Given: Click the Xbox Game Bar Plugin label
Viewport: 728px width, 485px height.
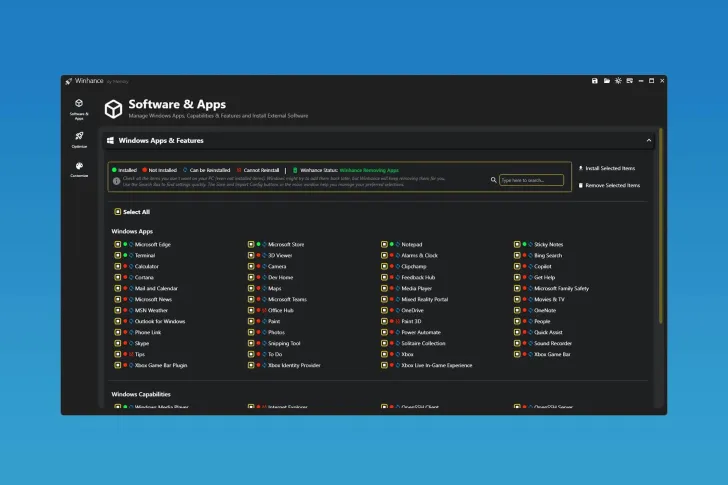Looking at the screenshot, I should click(x=161, y=365).
